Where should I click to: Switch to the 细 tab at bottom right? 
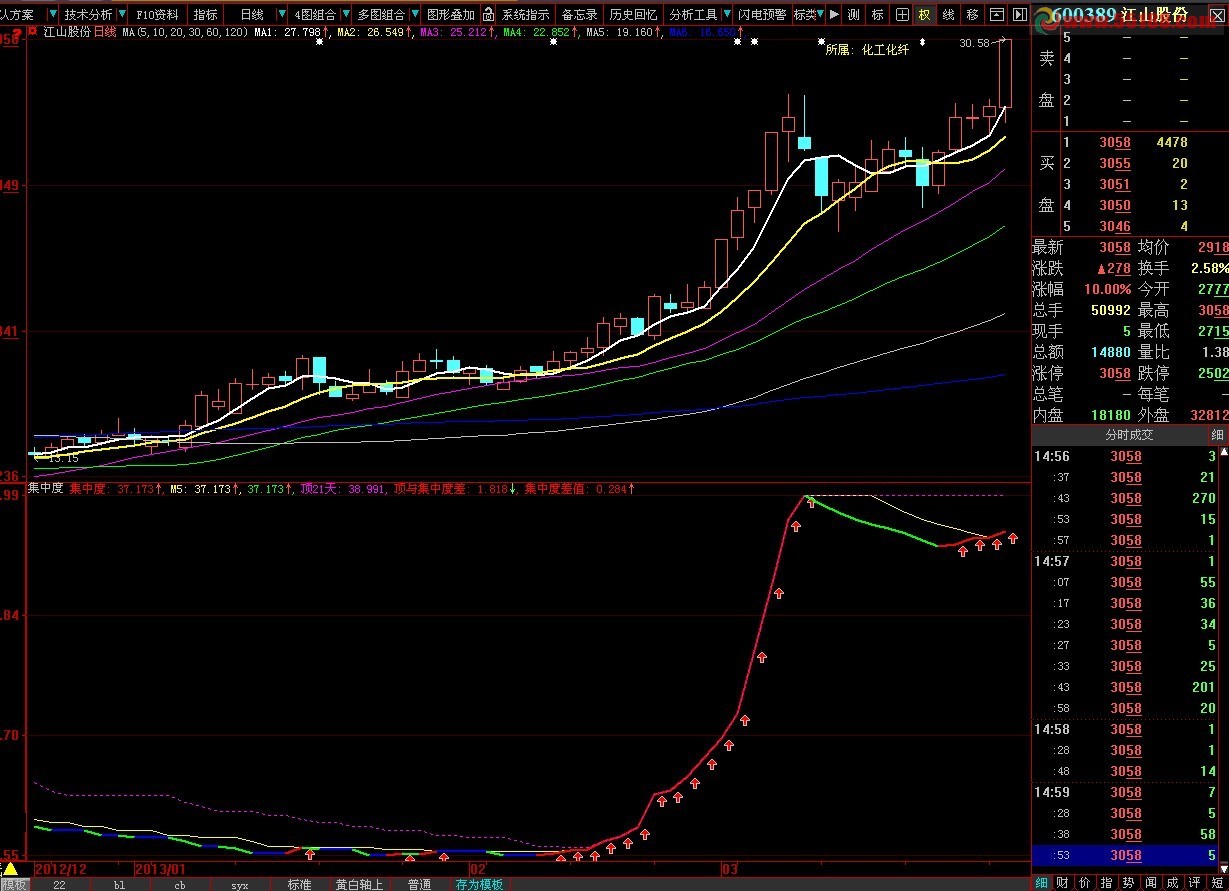[1041, 883]
